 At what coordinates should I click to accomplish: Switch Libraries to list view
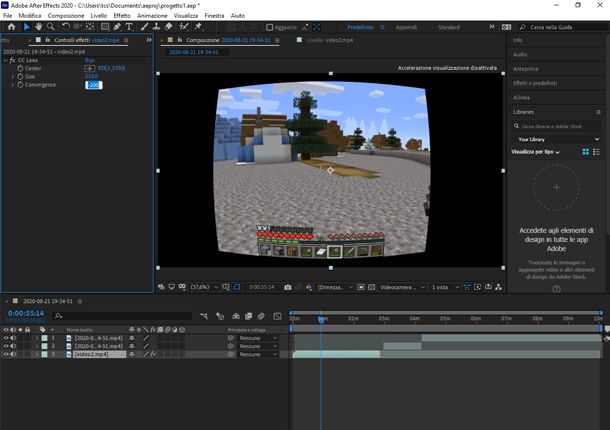(597, 152)
